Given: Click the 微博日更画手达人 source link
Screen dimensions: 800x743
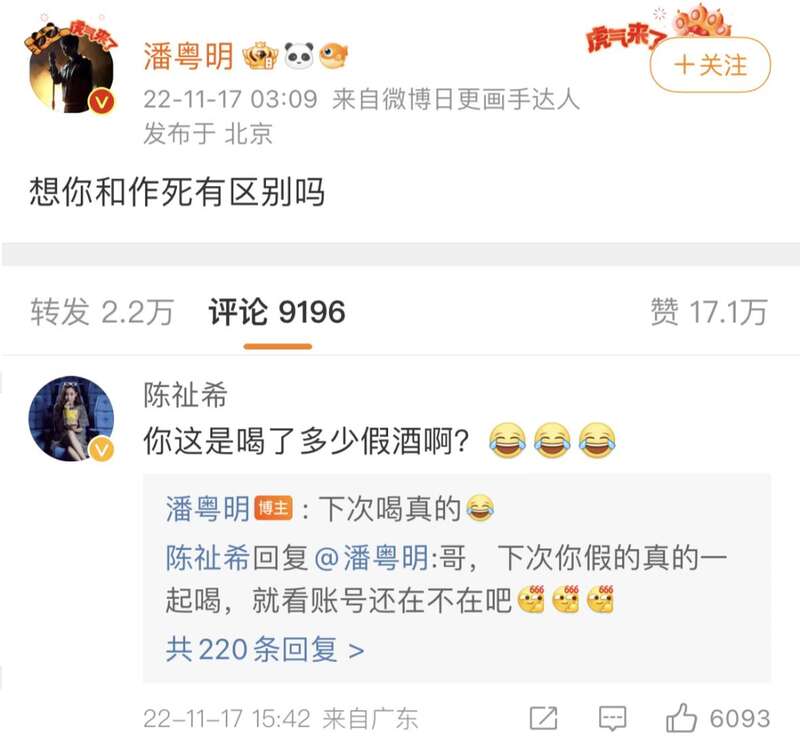Looking at the screenshot, I should (456, 99).
